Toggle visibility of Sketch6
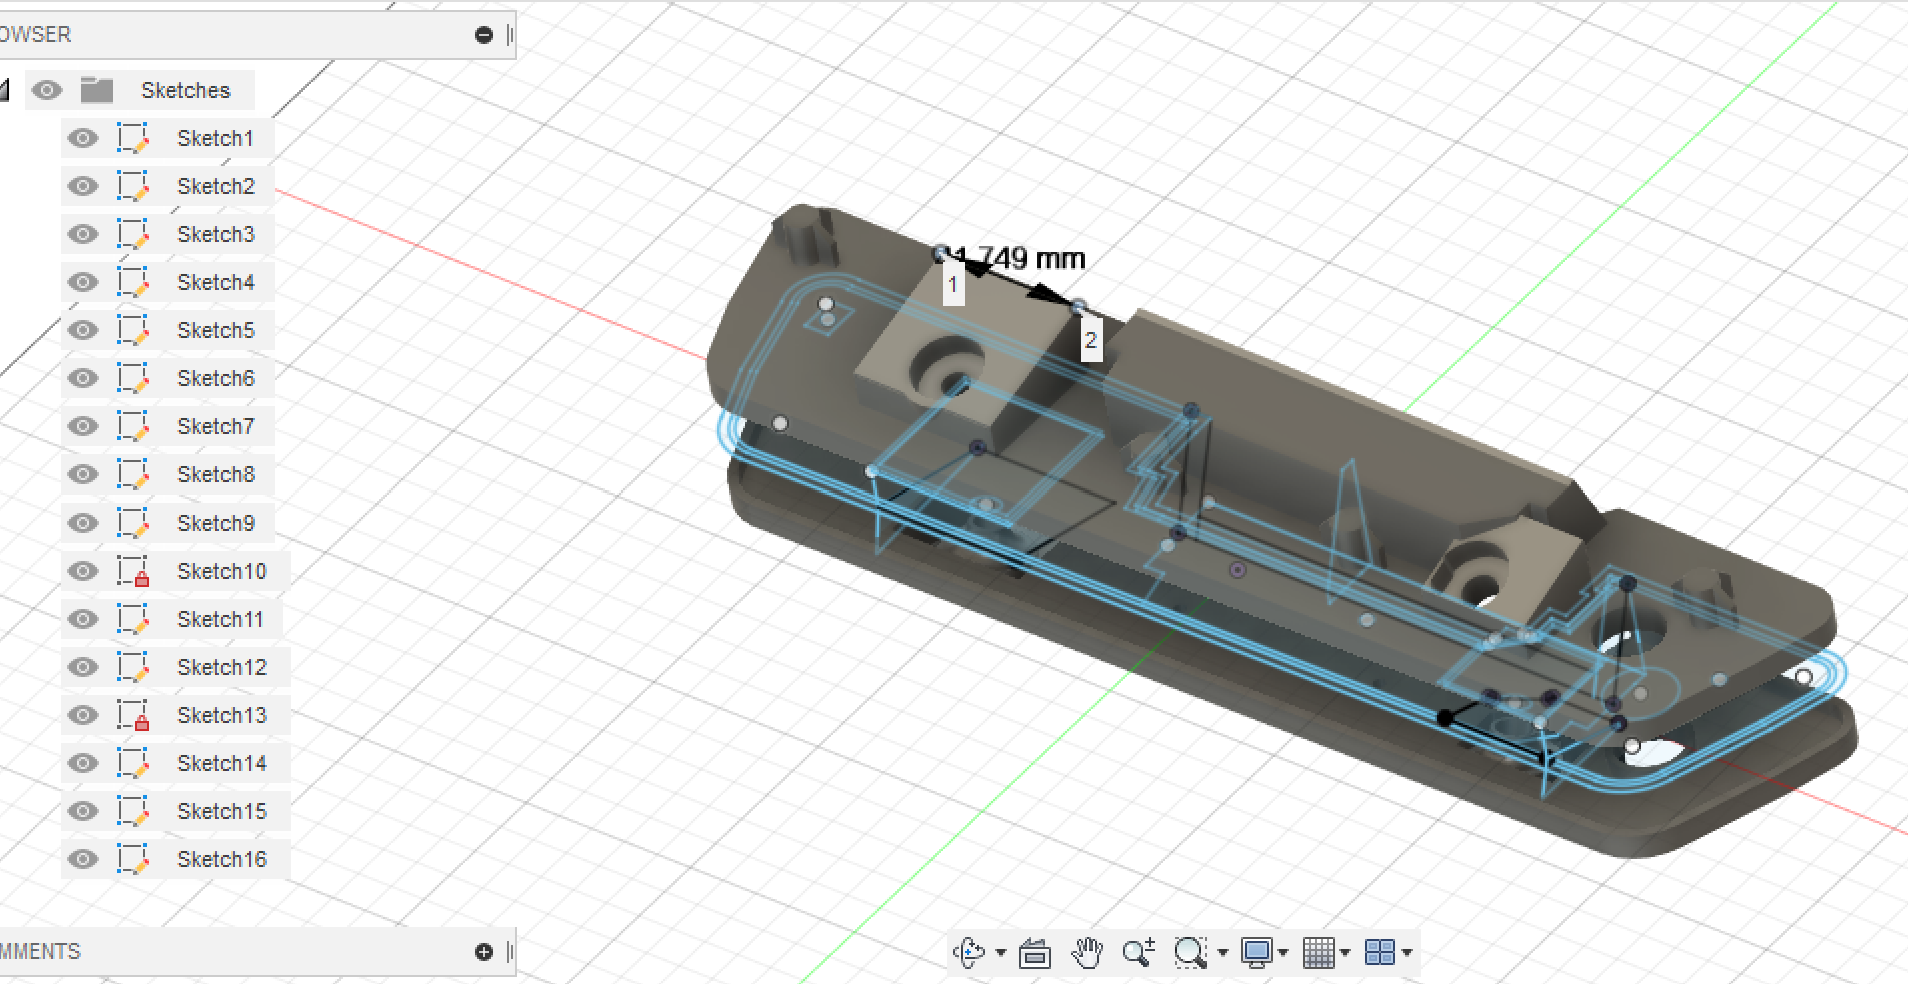 pos(83,378)
